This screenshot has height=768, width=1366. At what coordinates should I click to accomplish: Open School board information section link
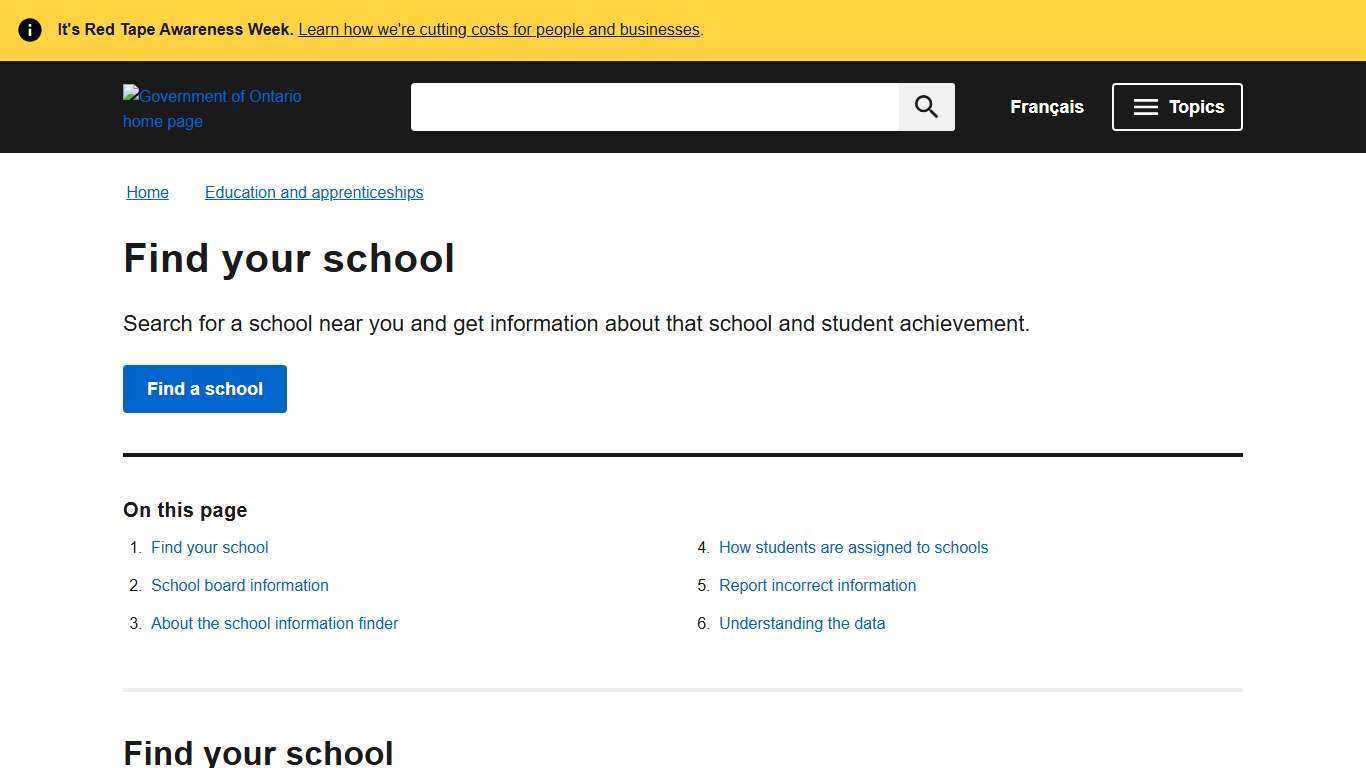[x=239, y=585]
